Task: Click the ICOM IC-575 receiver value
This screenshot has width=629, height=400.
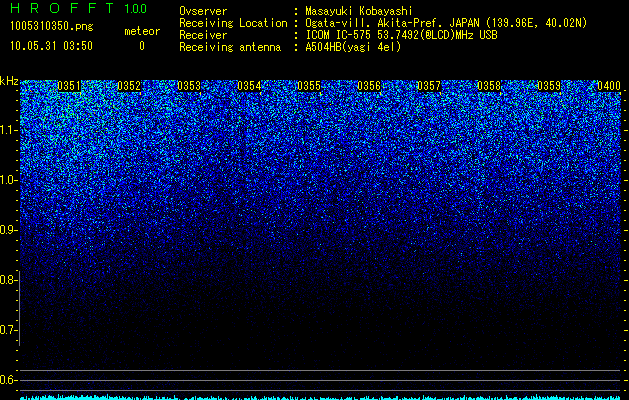Action: (401, 35)
